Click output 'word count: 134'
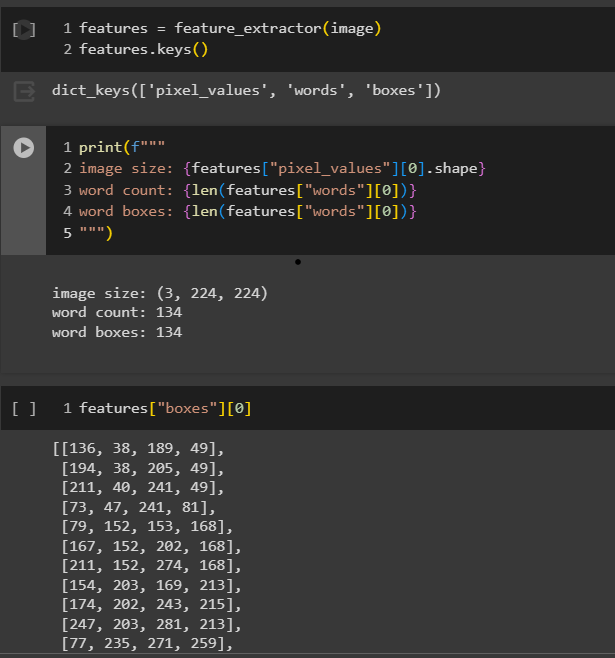Viewport: 615px width, 658px height. 117,313
